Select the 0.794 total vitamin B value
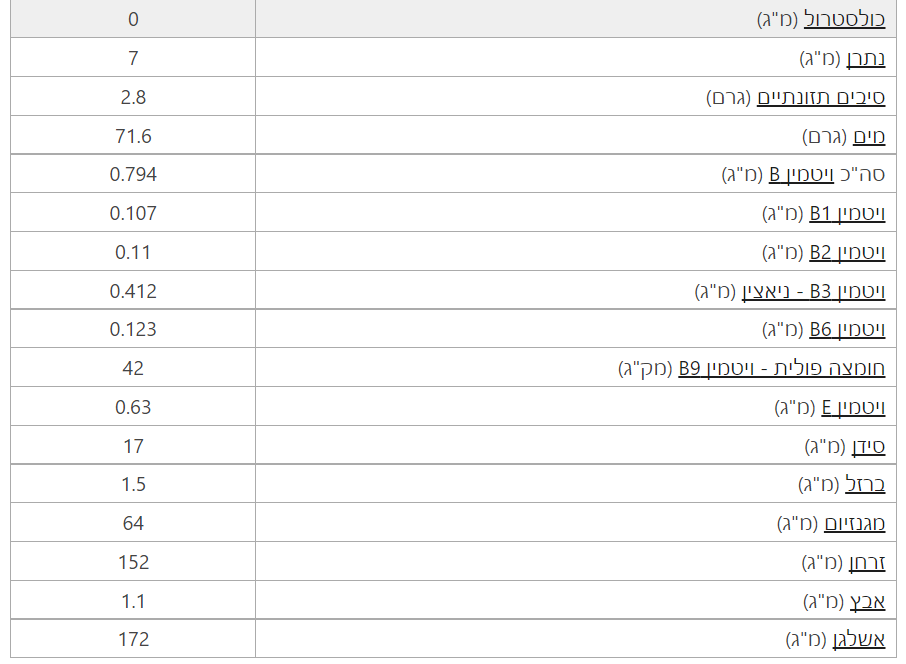906x664 pixels. [x=133, y=175]
